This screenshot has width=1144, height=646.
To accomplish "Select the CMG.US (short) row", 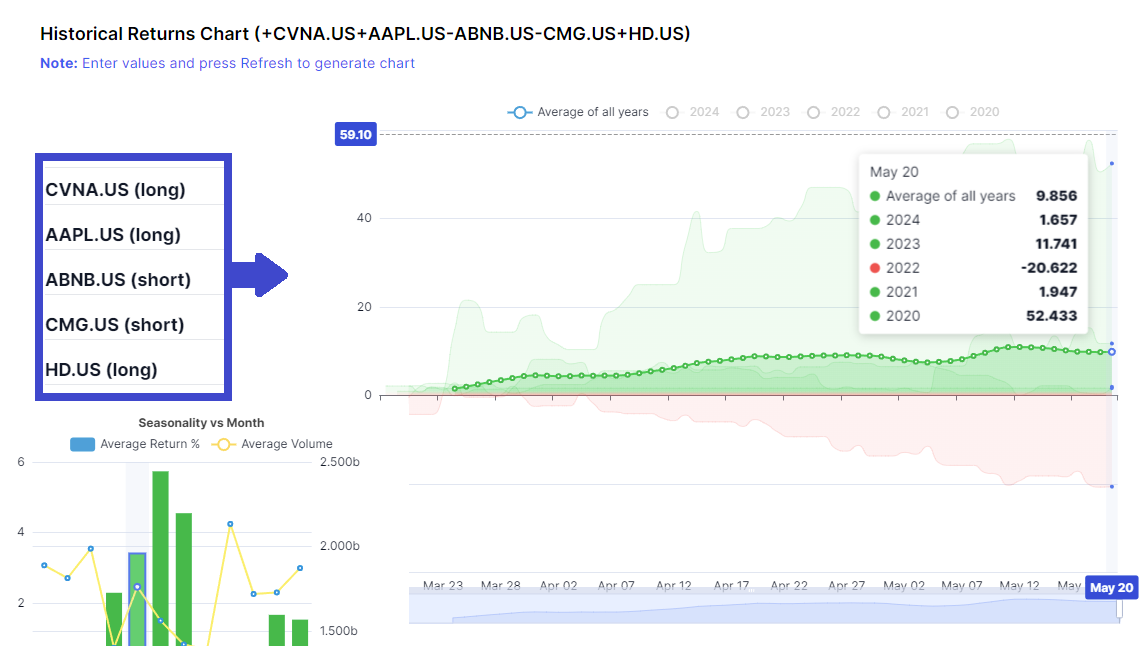I will [134, 325].
